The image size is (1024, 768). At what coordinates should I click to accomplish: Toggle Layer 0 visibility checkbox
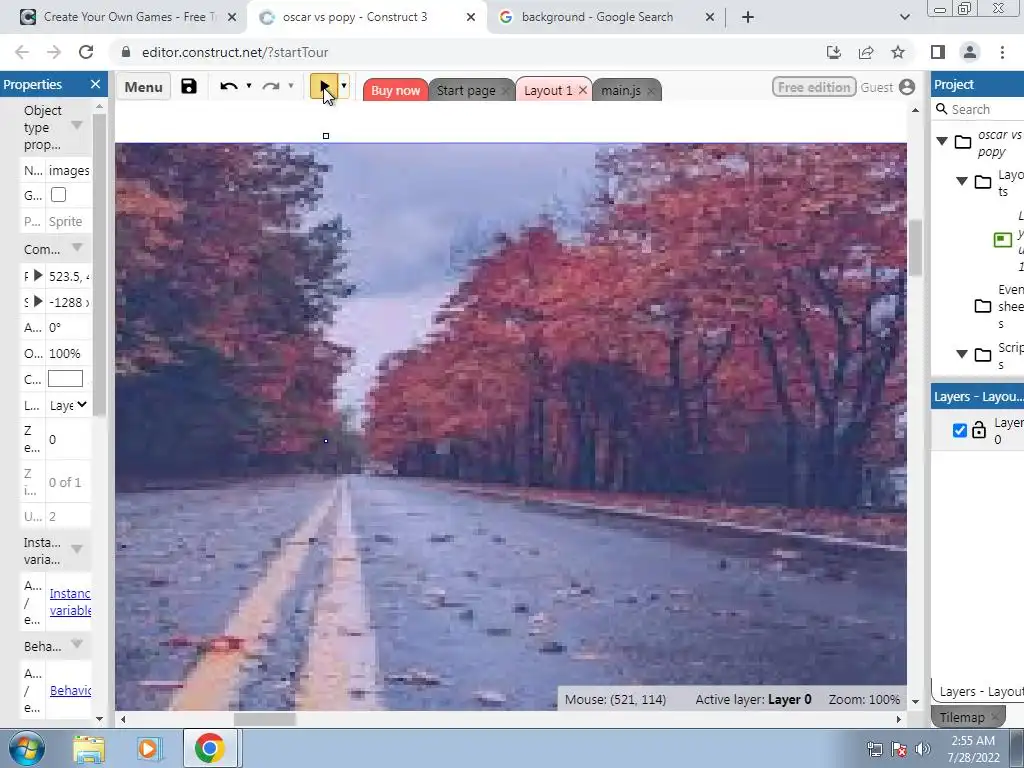click(x=959, y=430)
